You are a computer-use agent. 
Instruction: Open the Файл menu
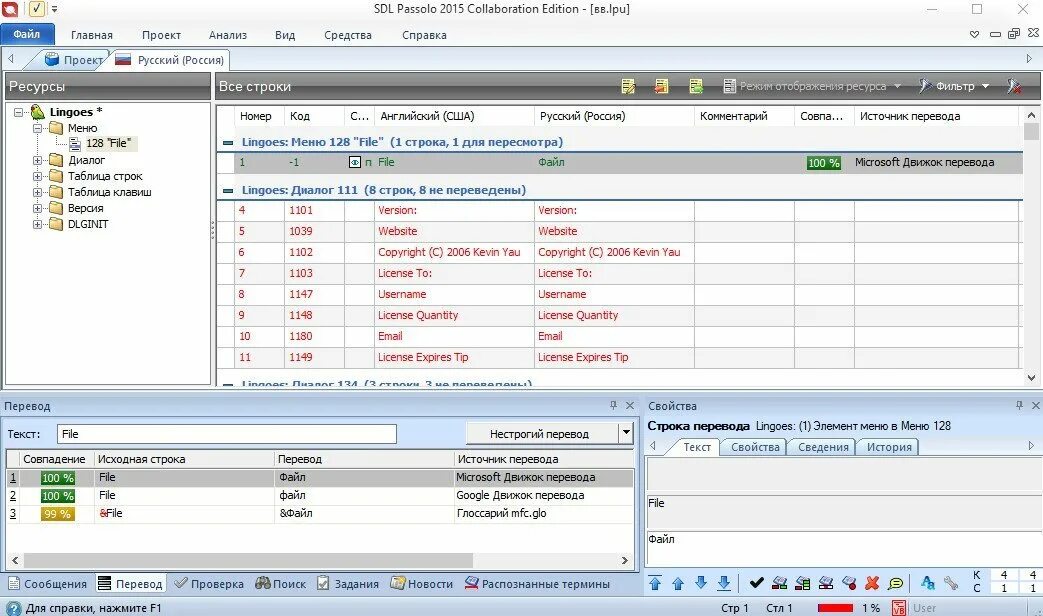pos(26,34)
